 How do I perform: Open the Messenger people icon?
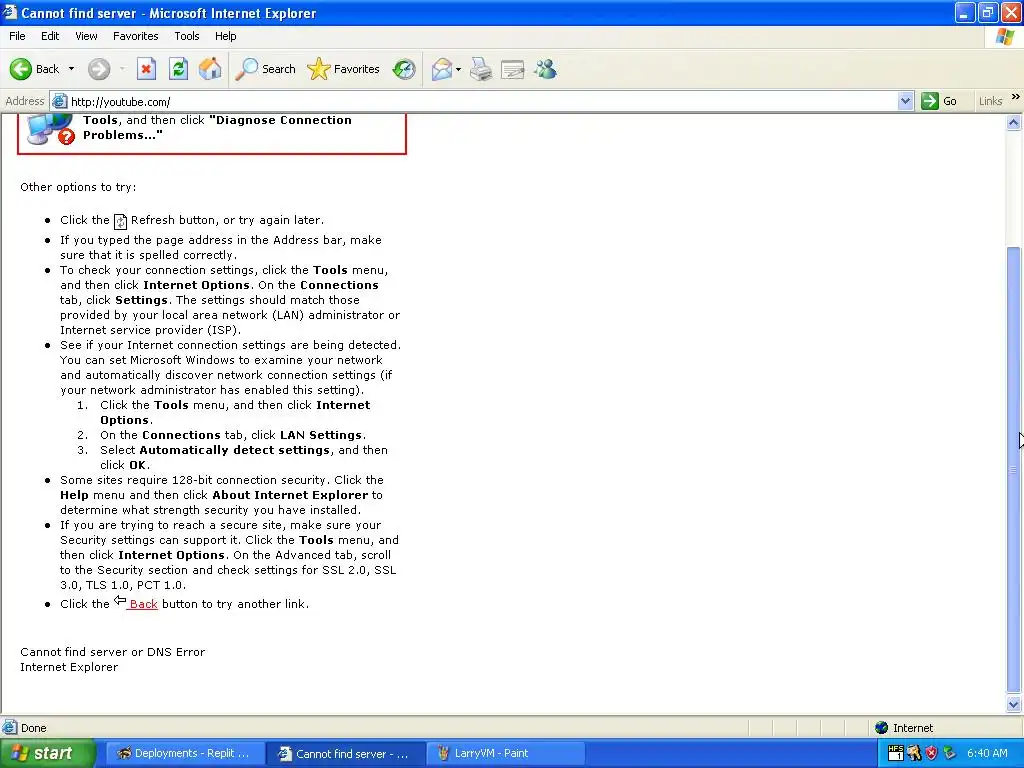[x=545, y=69]
